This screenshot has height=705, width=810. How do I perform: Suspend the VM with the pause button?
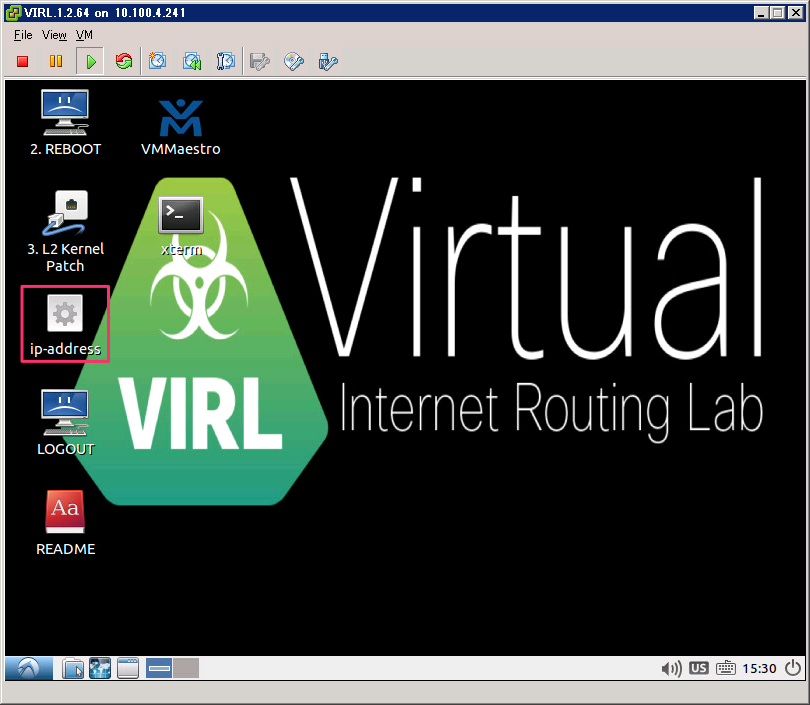56,61
